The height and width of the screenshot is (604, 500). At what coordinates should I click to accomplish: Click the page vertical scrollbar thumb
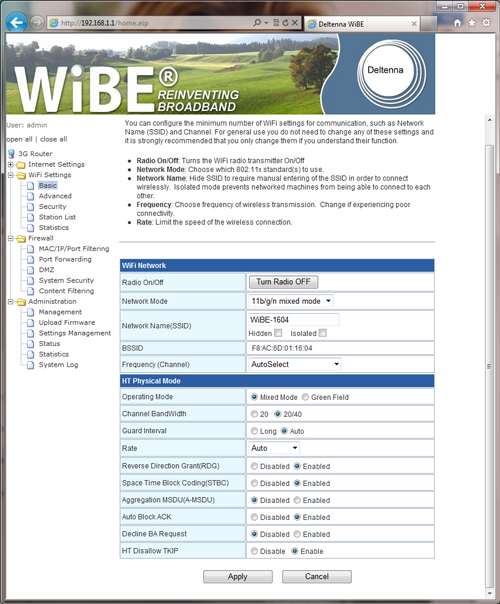[x=489, y=366]
